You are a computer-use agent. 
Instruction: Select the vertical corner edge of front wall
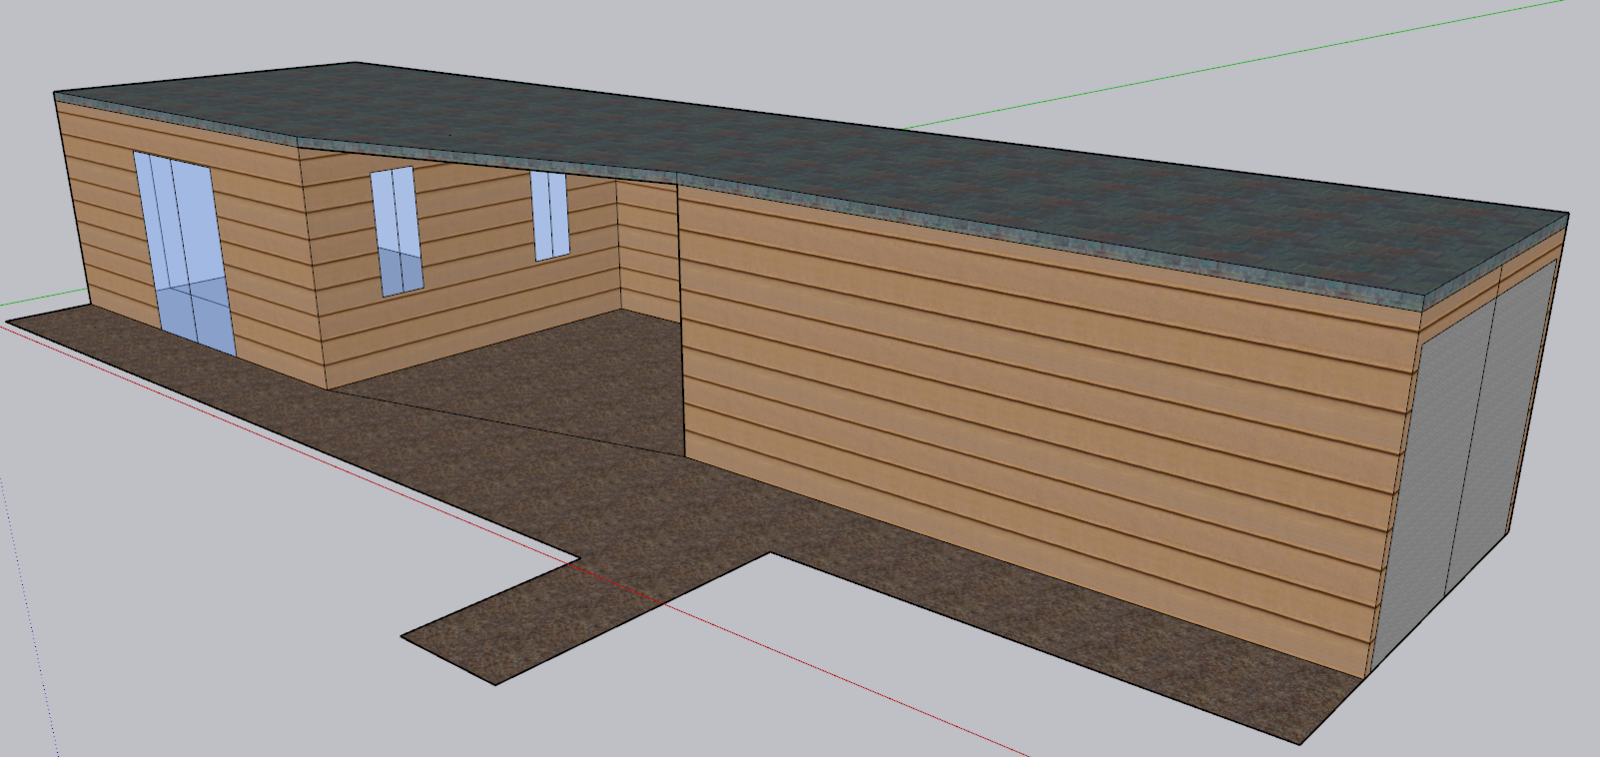point(681,320)
